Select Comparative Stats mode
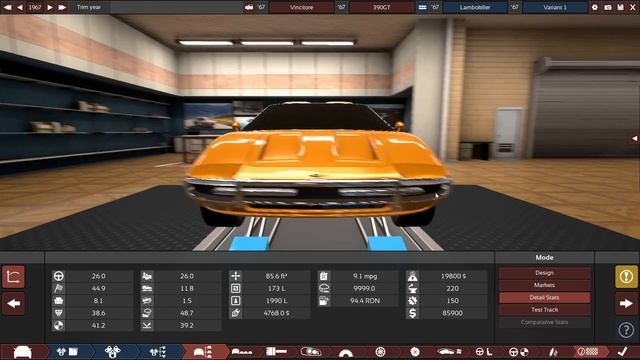The height and width of the screenshot is (360, 640). (544, 322)
